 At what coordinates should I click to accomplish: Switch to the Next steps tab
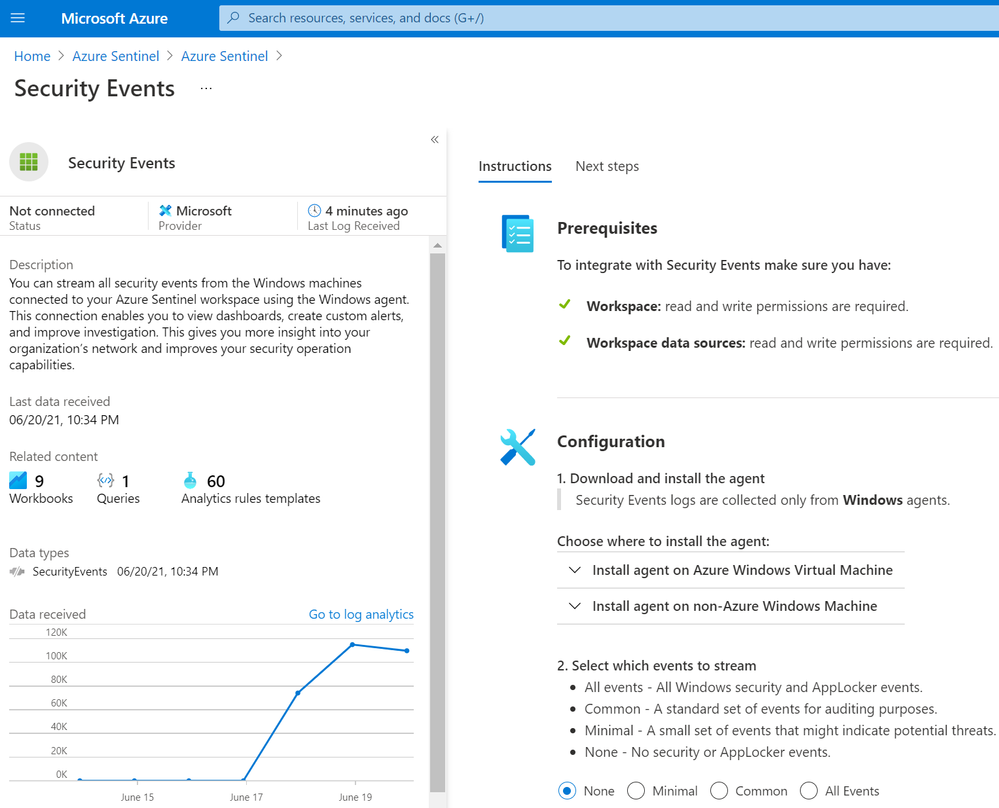607,166
